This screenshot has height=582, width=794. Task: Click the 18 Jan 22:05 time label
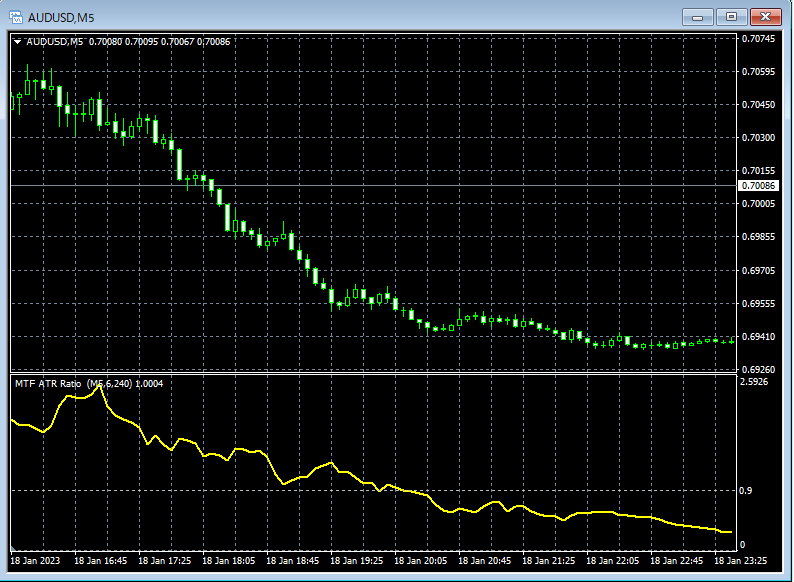tap(613, 561)
